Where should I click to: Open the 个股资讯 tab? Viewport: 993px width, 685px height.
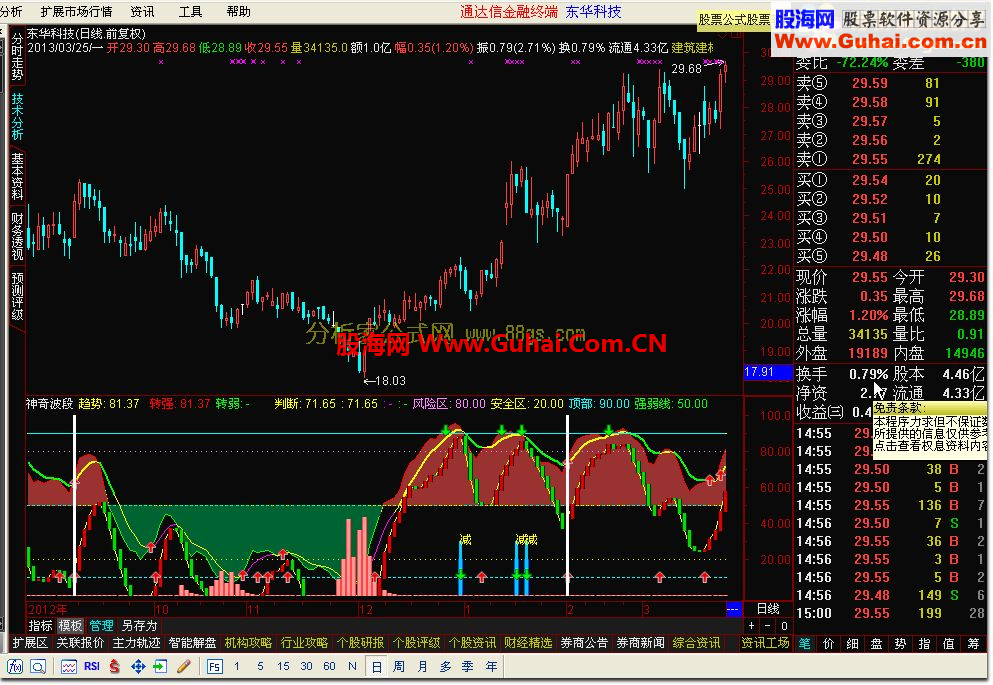coord(472,643)
